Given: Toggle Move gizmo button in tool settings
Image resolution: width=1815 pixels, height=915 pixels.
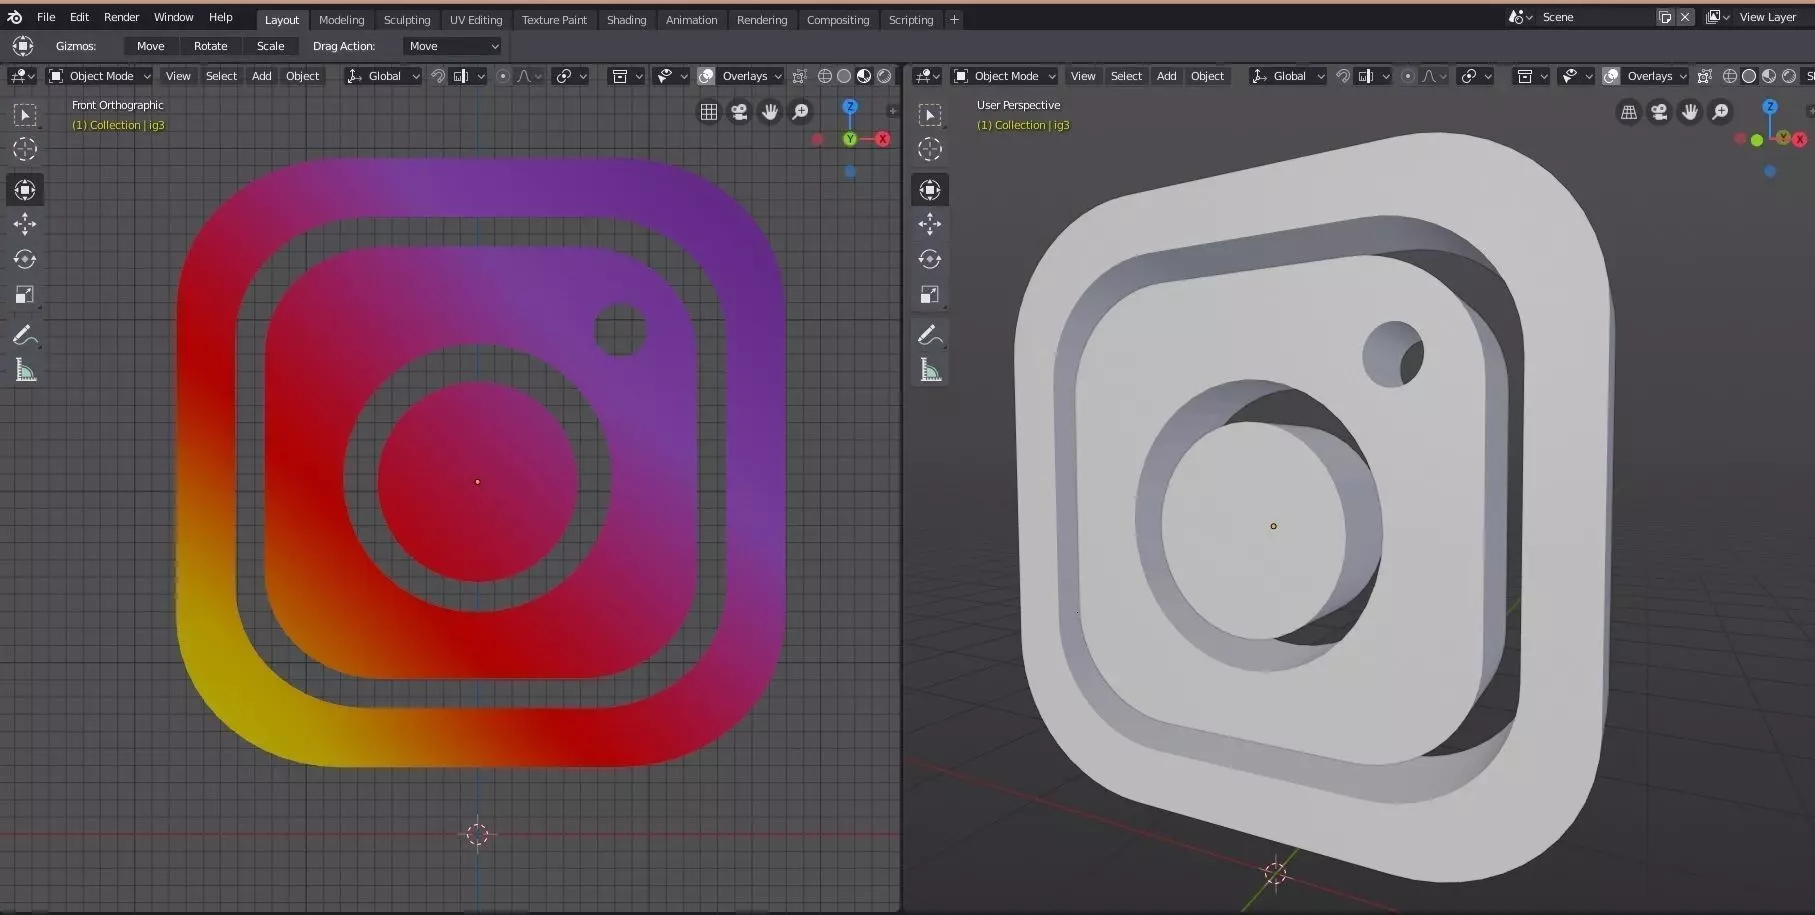Looking at the screenshot, I should click(x=150, y=46).
